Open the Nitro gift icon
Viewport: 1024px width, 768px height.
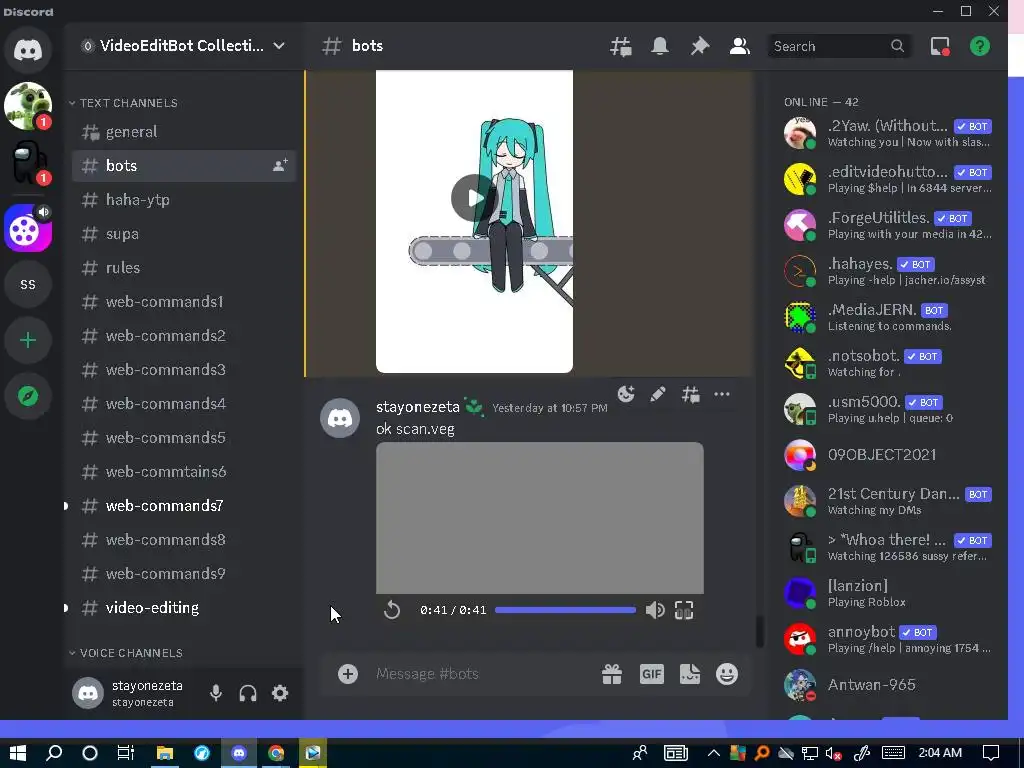(x=612, y=674)
